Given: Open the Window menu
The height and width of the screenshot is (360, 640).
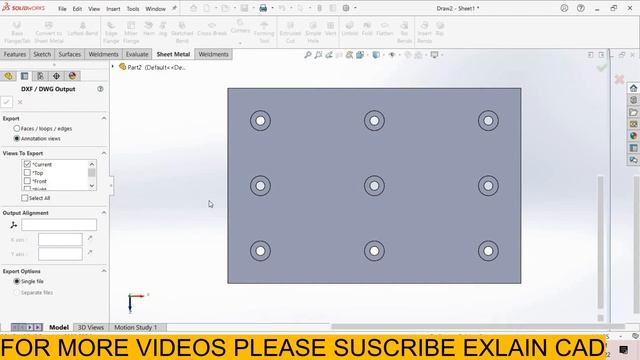Looking at the screenshot, I should point(156,9).
